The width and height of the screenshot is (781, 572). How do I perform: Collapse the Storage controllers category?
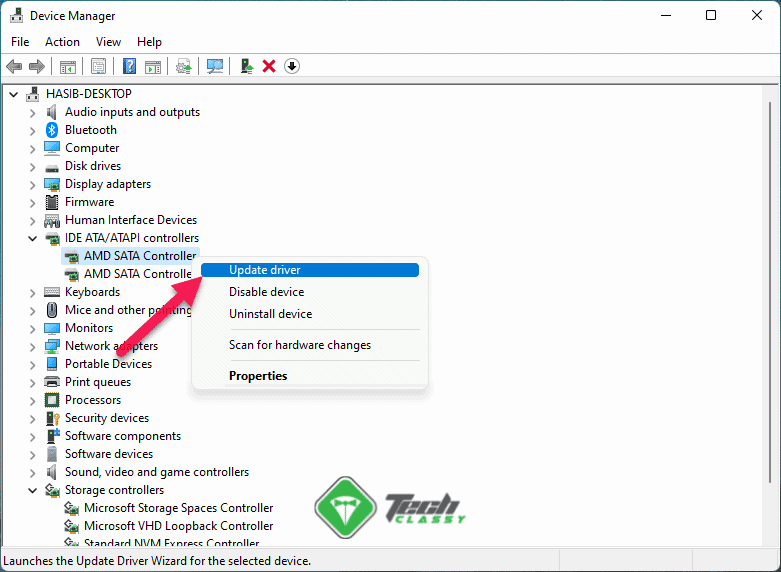click(x=32, y=491)
